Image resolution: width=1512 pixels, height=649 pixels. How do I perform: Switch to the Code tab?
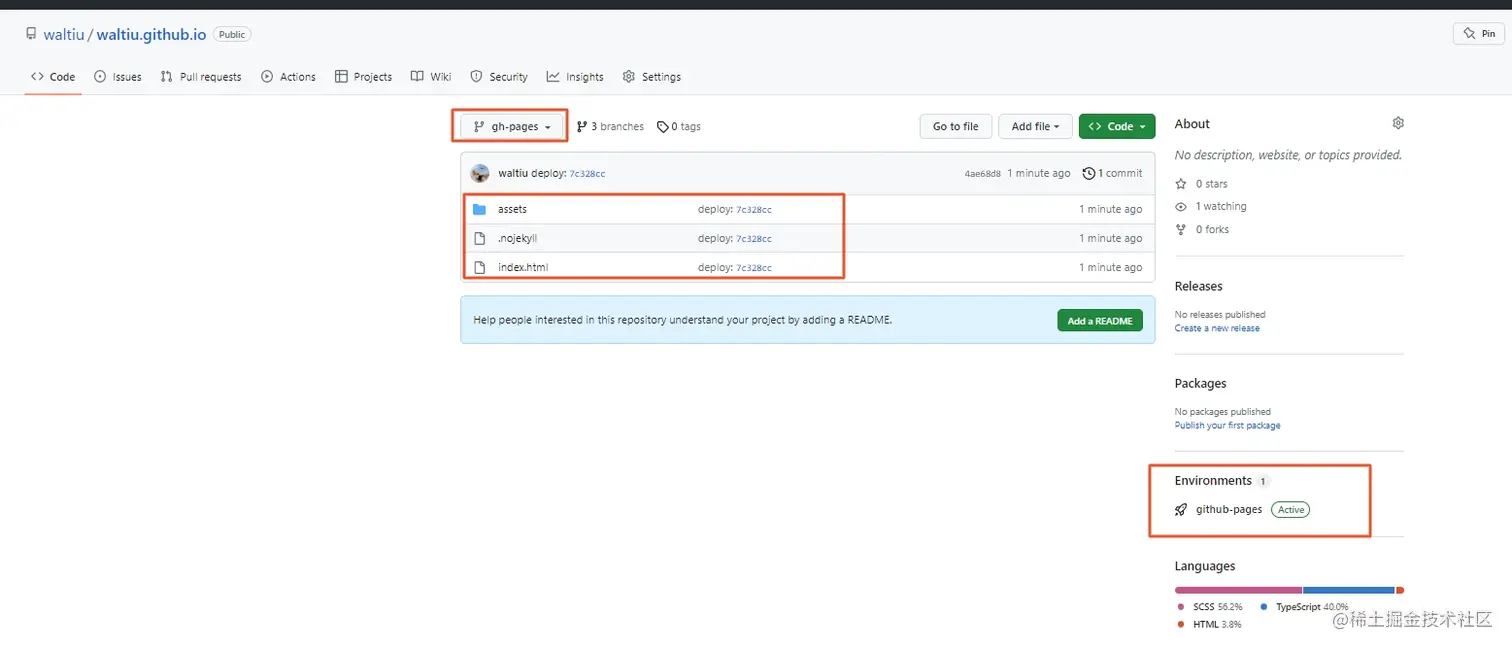tap(53, 77)
